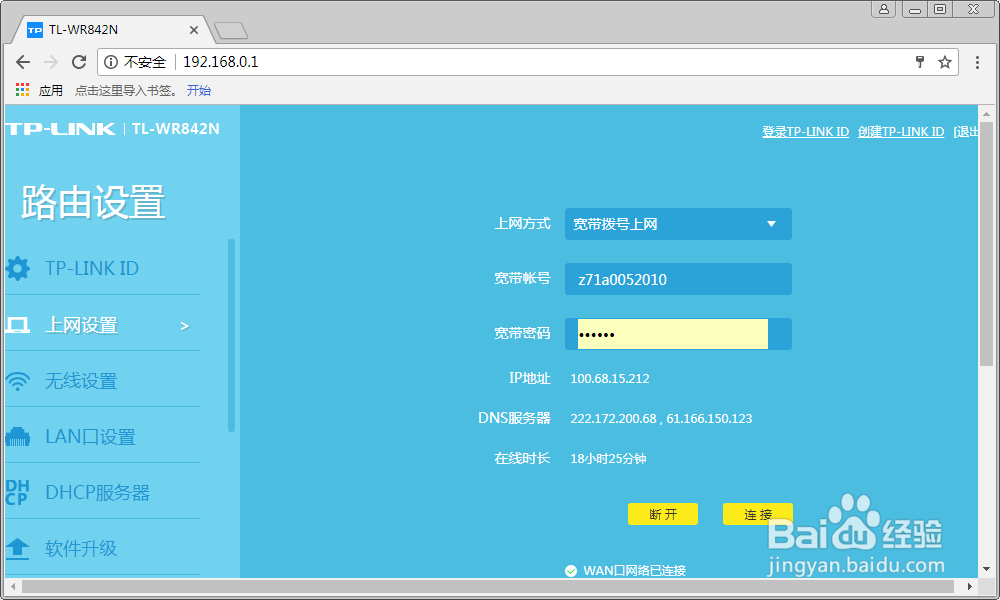The width and height of the screenshot is (1000, 600).
Task: Open TP-LINK ID menu item
Action: [x=92, y=268]
